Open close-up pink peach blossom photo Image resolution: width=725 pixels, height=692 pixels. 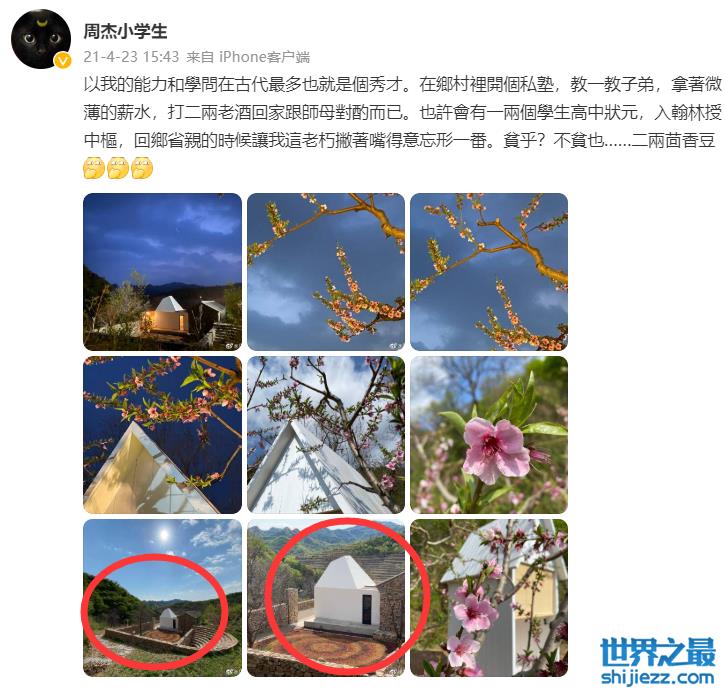pos(489,435)
